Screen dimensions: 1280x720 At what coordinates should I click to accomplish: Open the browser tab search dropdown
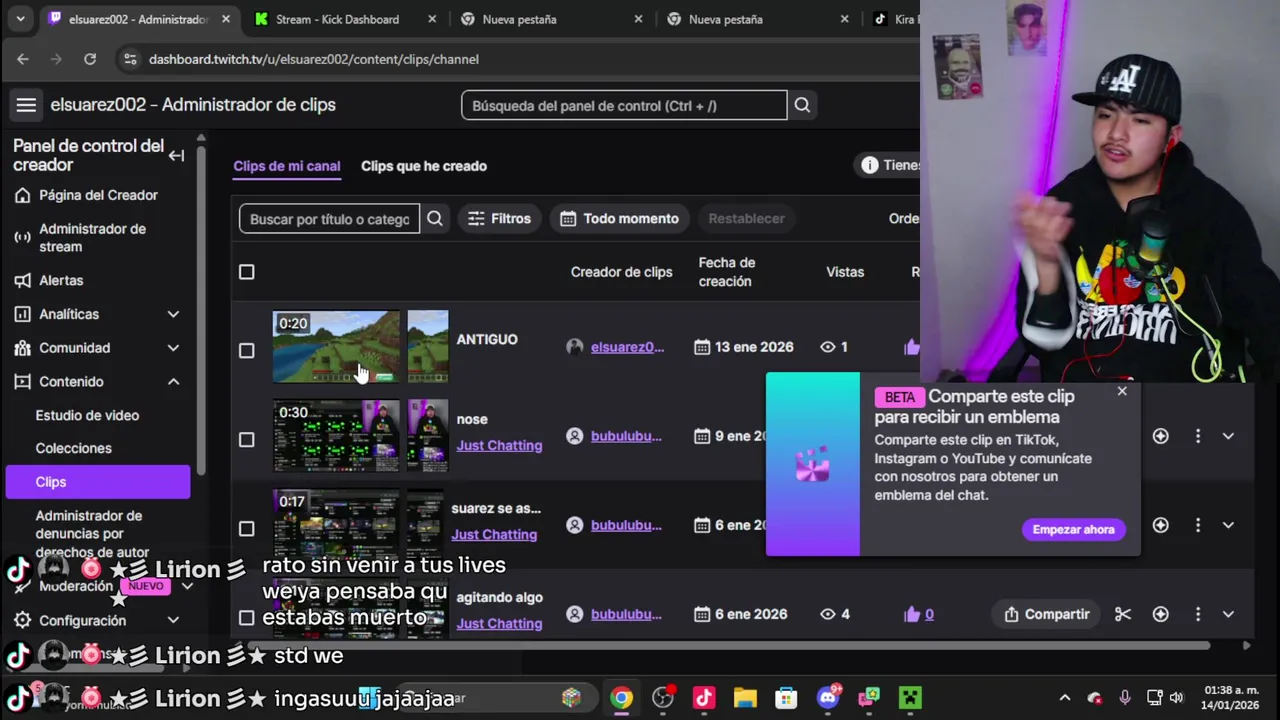20,19
